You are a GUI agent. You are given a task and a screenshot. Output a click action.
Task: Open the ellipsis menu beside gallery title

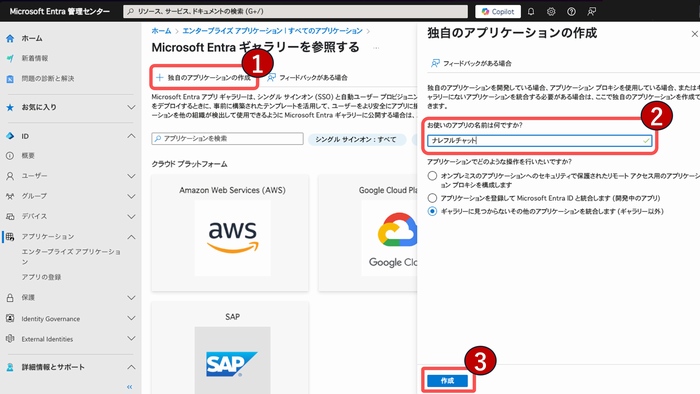376,48
